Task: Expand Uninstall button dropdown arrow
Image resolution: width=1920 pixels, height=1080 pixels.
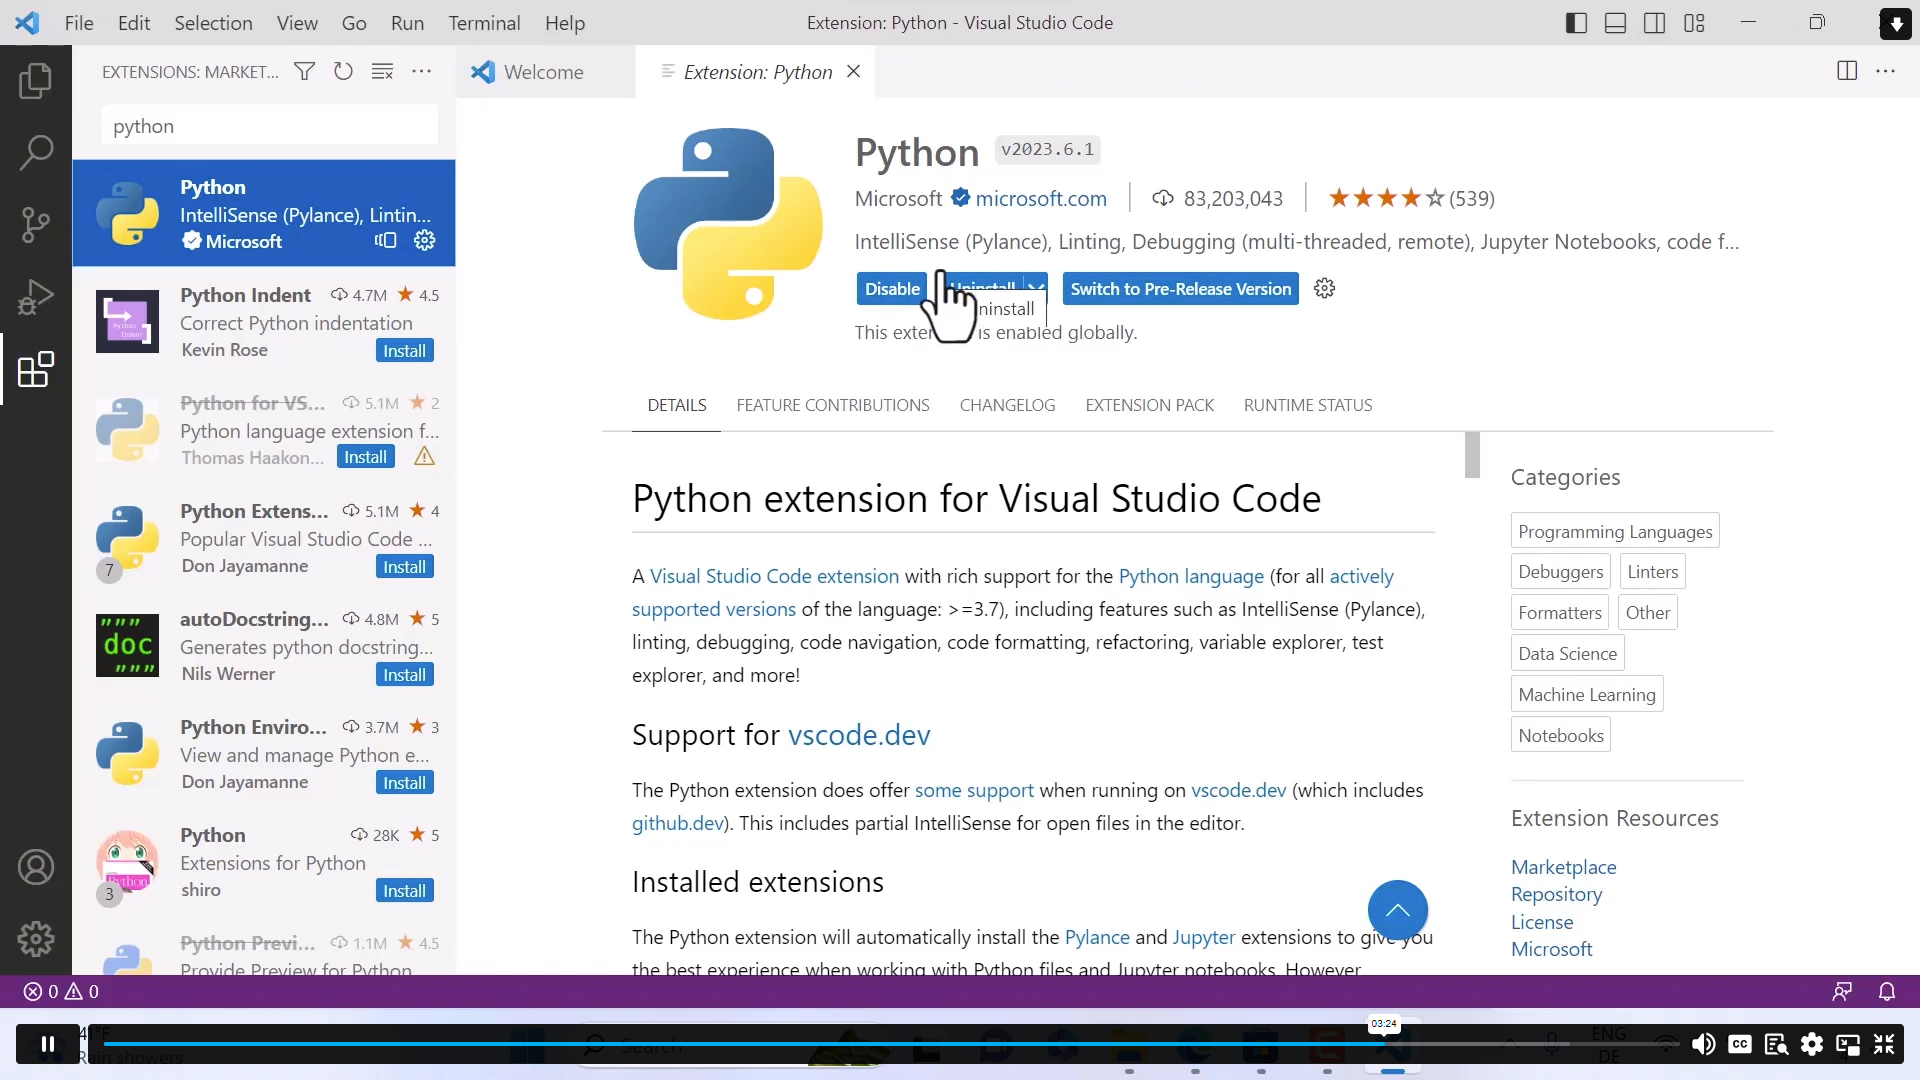Action: point(1036,288)
